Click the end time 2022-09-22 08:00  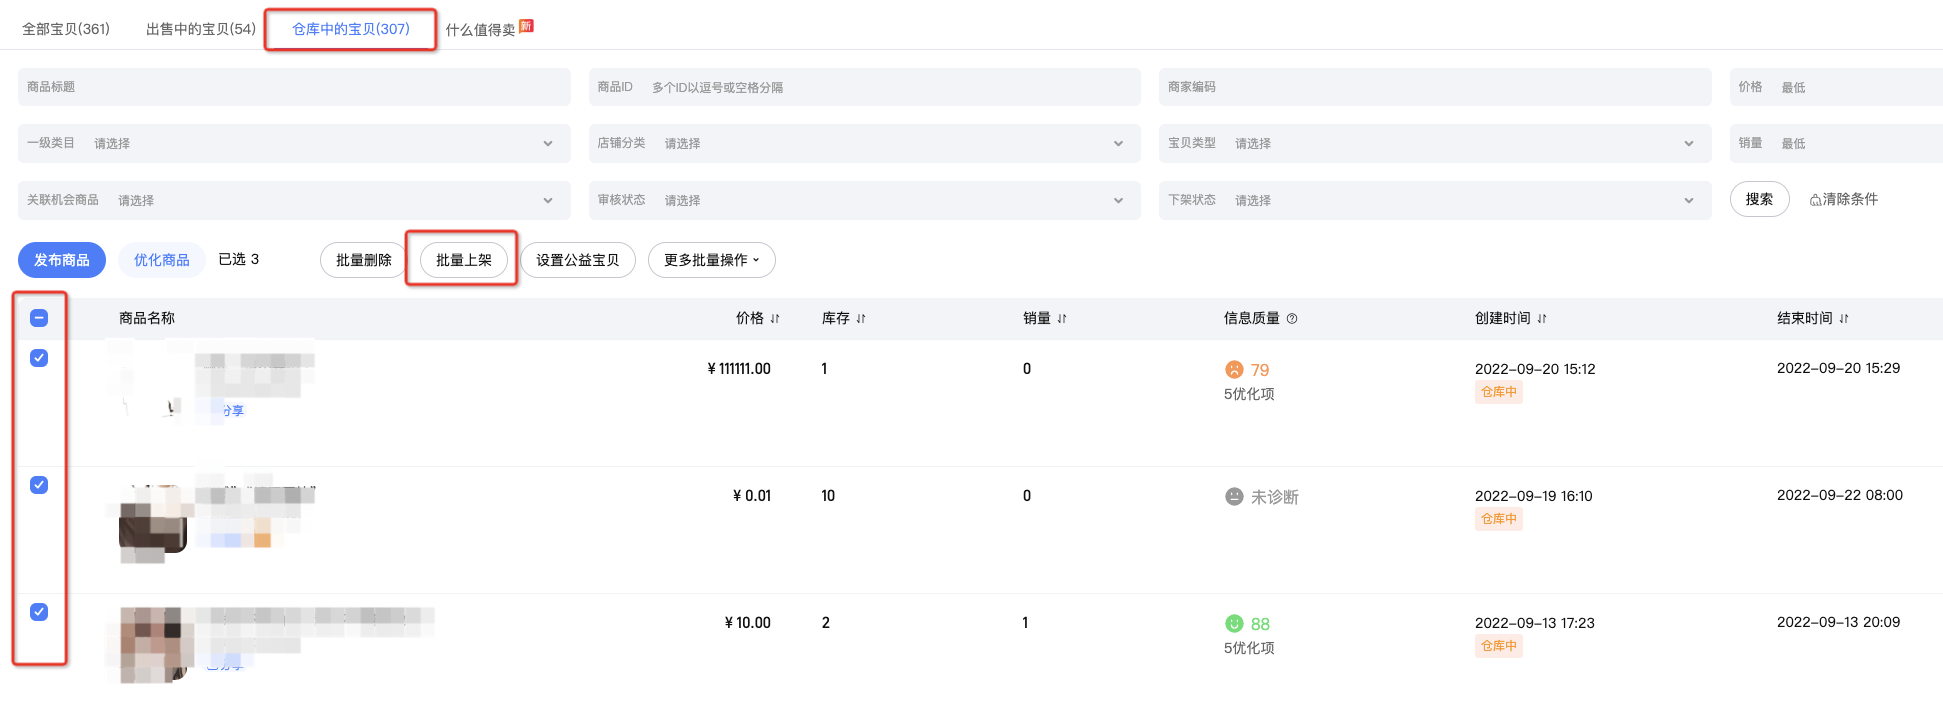pos(1840,495)
